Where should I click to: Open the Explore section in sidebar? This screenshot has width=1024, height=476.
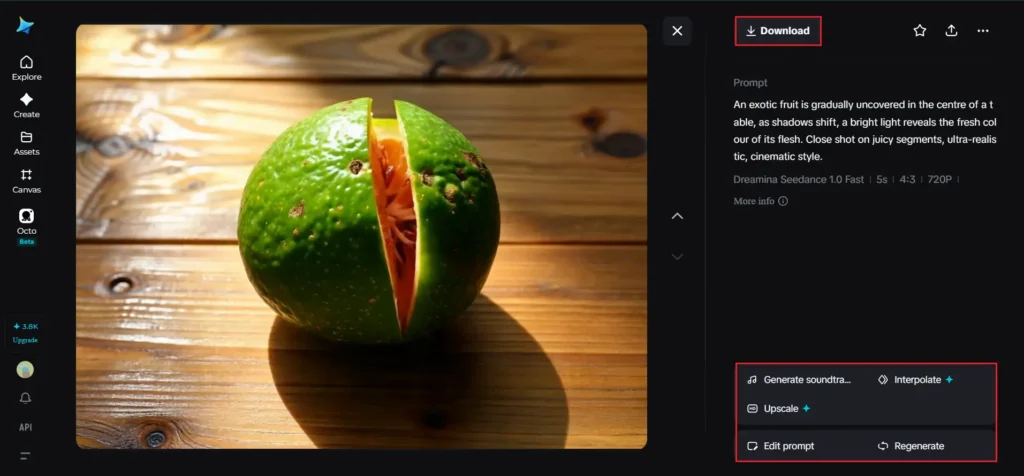coord(26,68)
